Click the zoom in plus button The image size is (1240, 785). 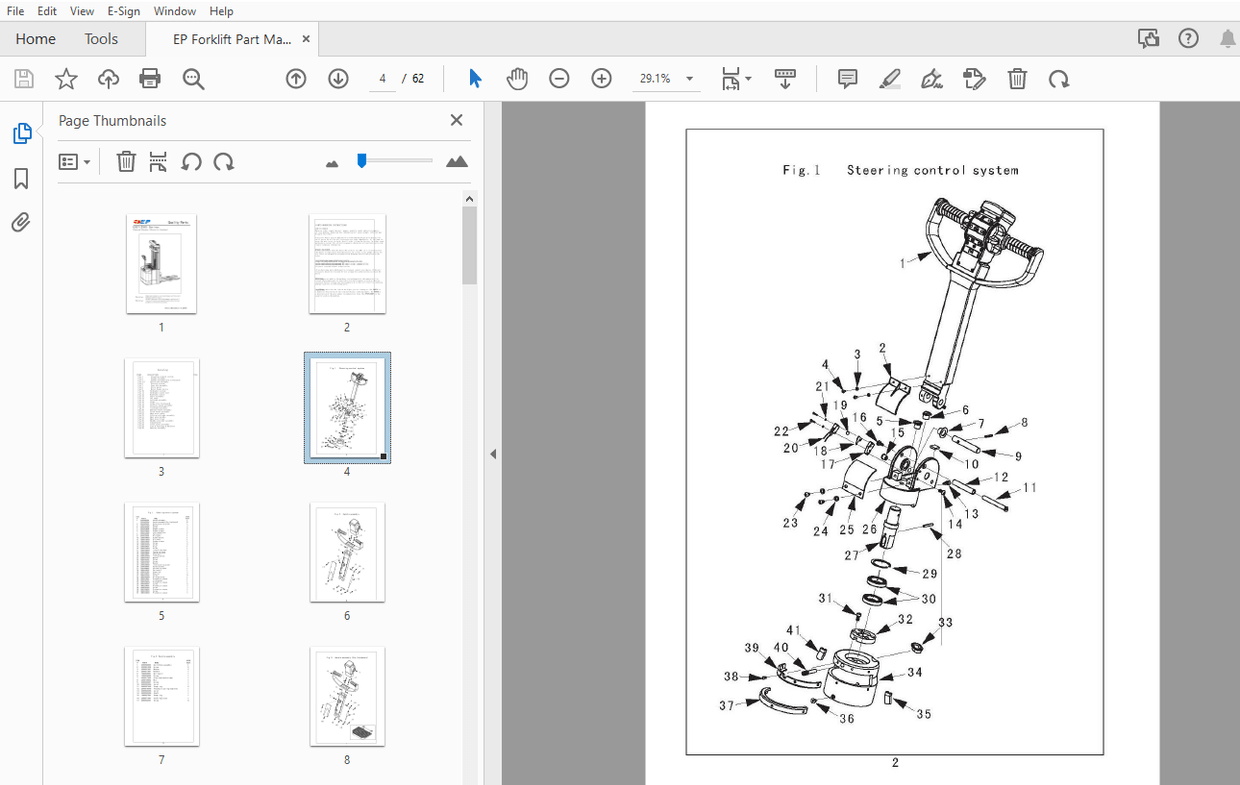[x=601, y=78]
